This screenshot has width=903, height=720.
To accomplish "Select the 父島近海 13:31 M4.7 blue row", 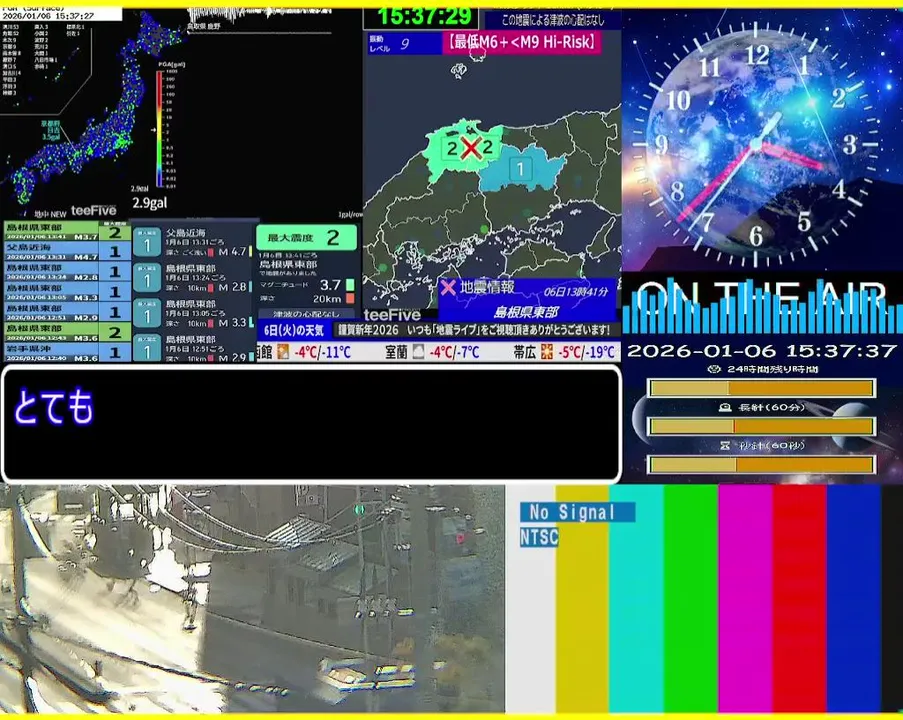I will (x=67, y=252).
